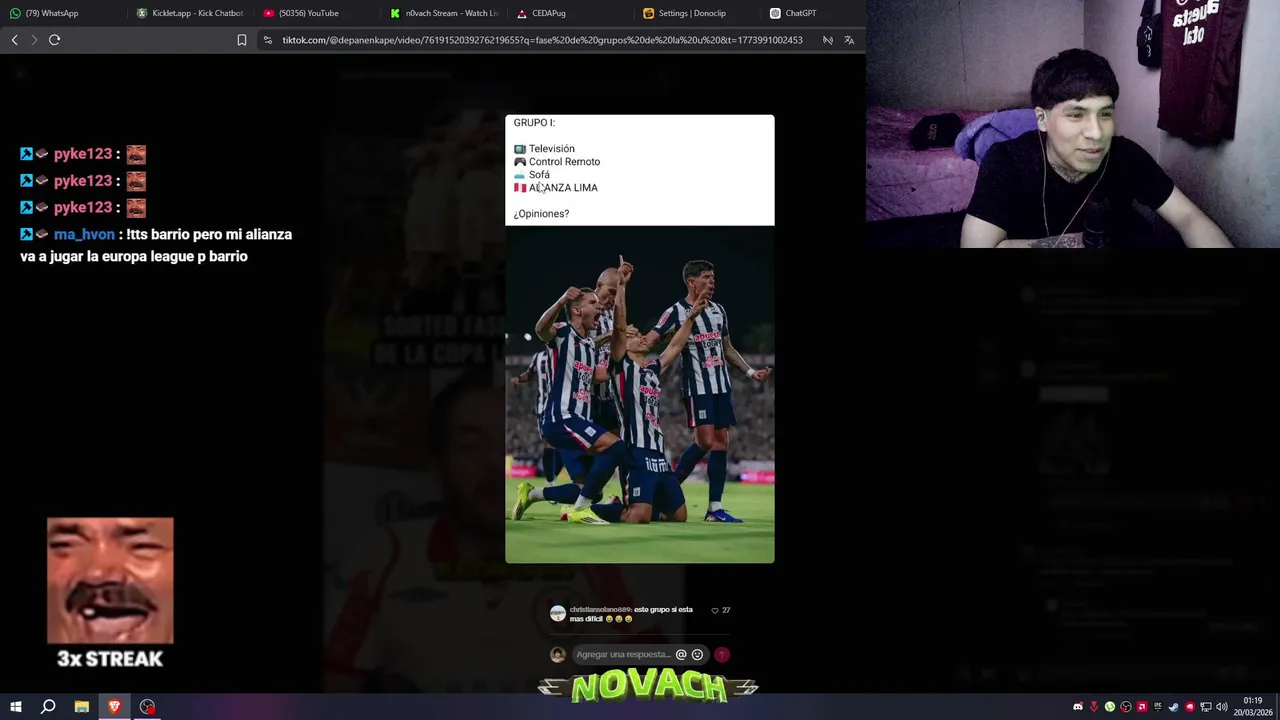Screen dimensions: 1280x720
Task: Go back to the previous page
Action: coord(14,40)
